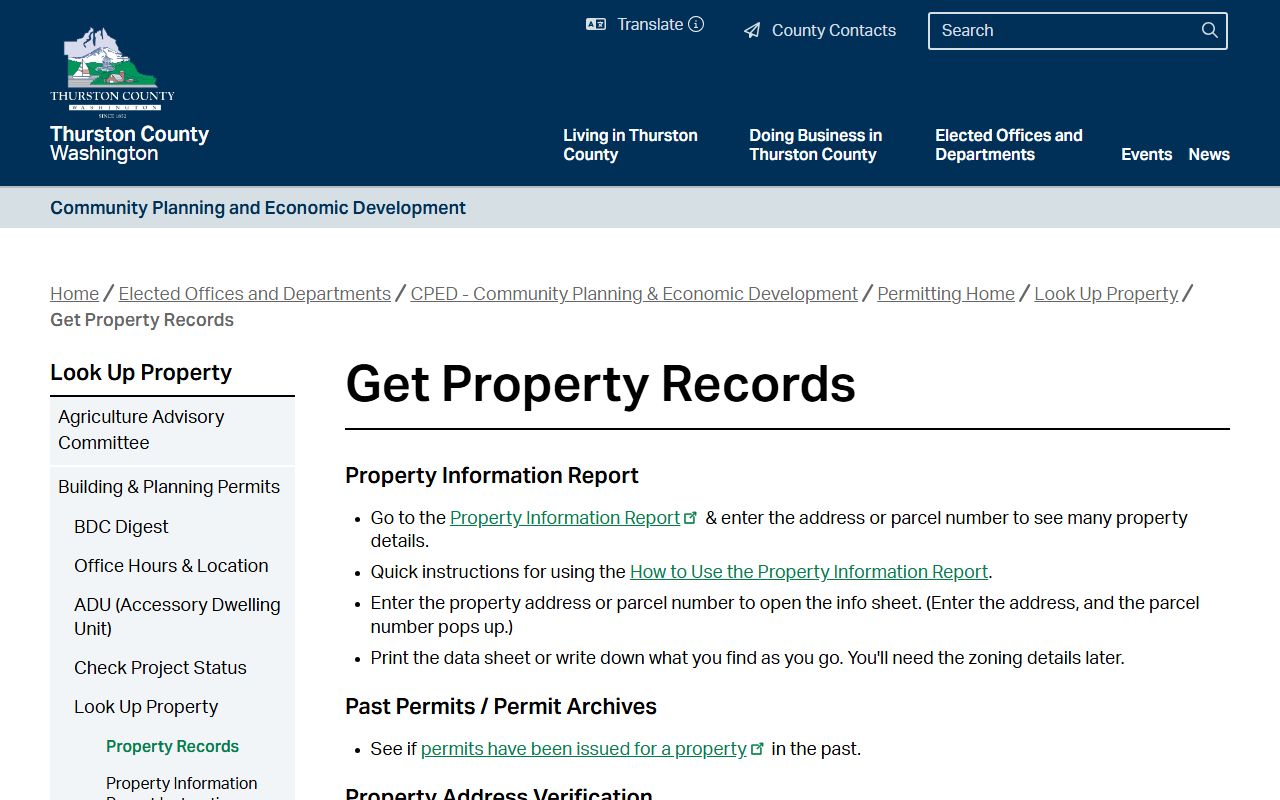Open Doing Business in Thurston County menu
Viewport: 1280px width, 800px height.
pos(816,145)
